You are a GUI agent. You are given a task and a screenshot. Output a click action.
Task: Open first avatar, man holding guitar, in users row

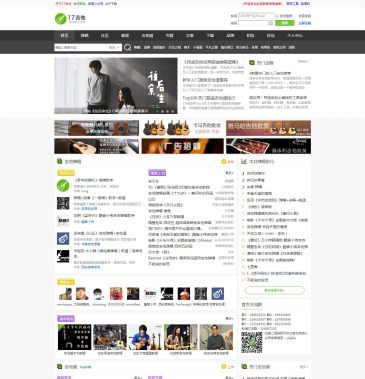pos(65,294)
